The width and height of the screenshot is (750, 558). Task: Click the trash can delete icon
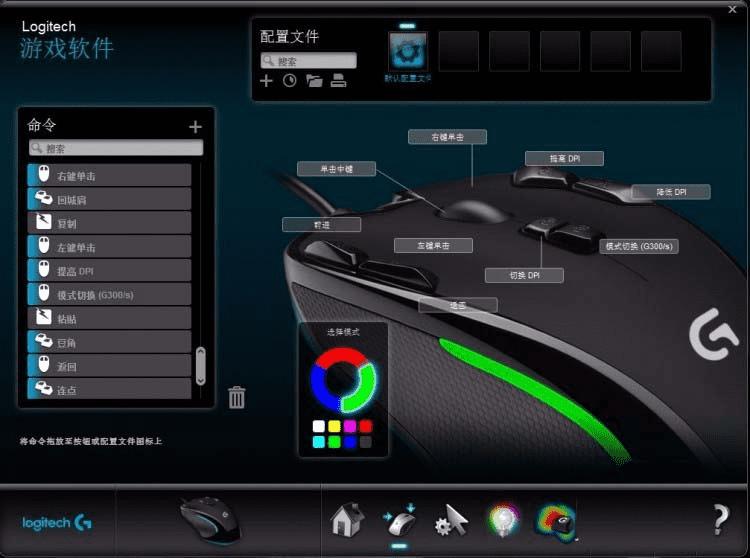(237, 397)
